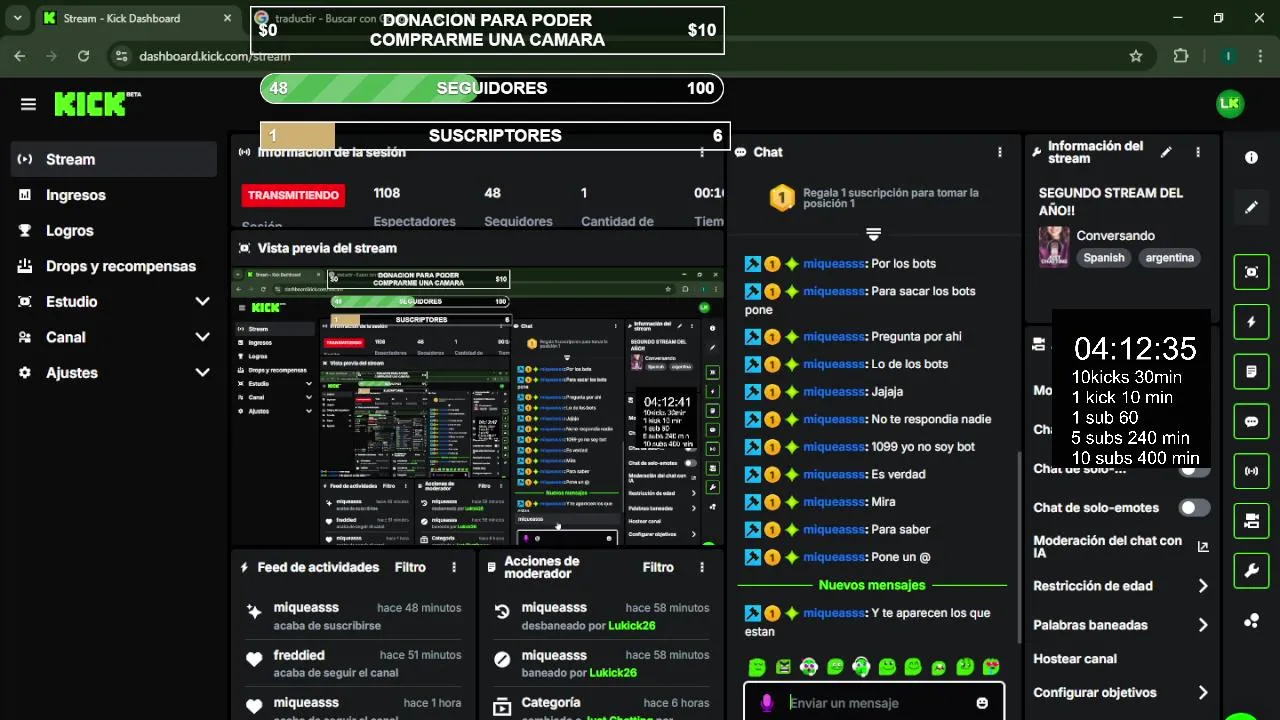Select Stream in left sidebar
This screenshot has width=1280, height=720.
tap(114, 159)
